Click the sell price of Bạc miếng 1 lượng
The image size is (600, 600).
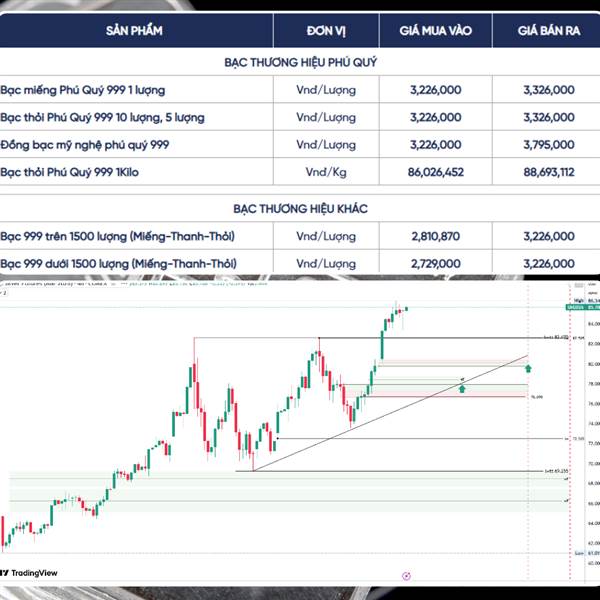(549, 90)
